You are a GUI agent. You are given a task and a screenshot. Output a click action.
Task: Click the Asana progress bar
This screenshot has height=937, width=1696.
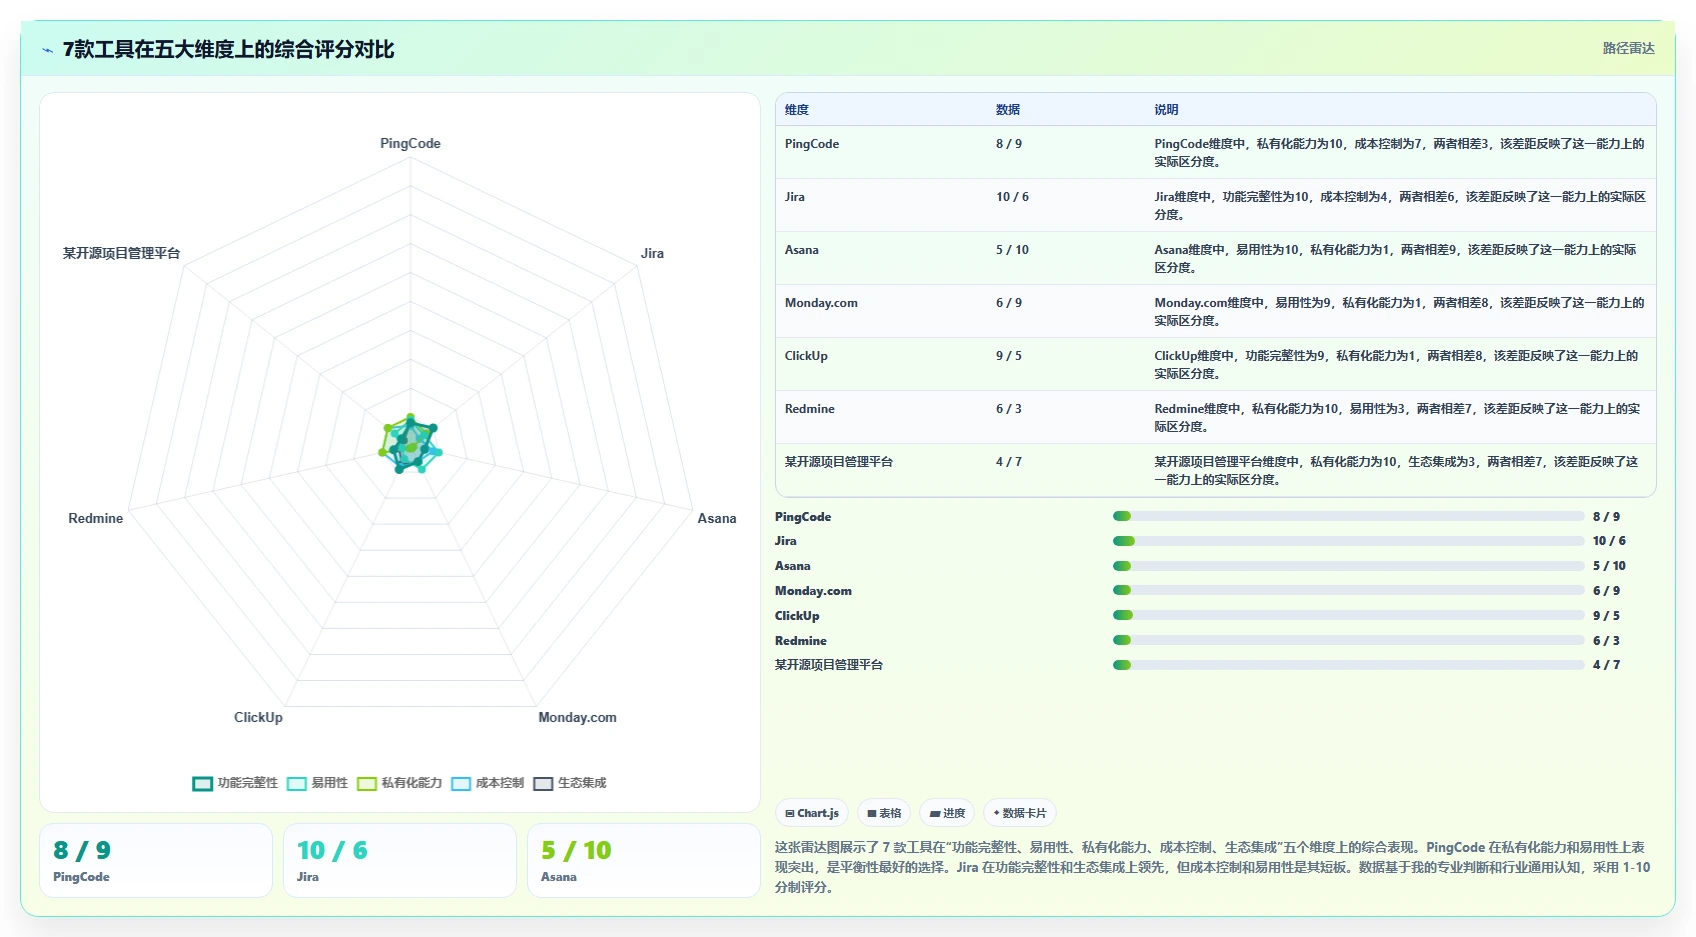point(1349,566)
